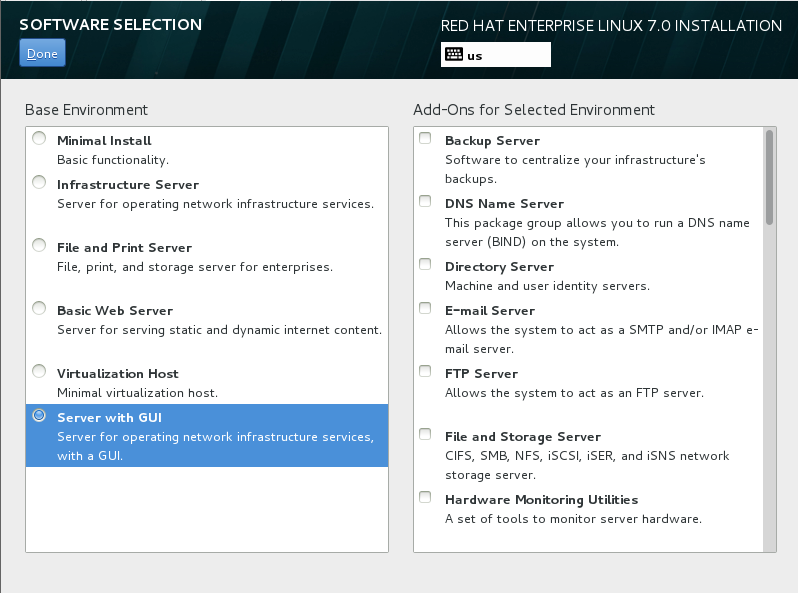798x593 pixels.
Task: Click the 'Server with GUI' label
Action: 109,417
